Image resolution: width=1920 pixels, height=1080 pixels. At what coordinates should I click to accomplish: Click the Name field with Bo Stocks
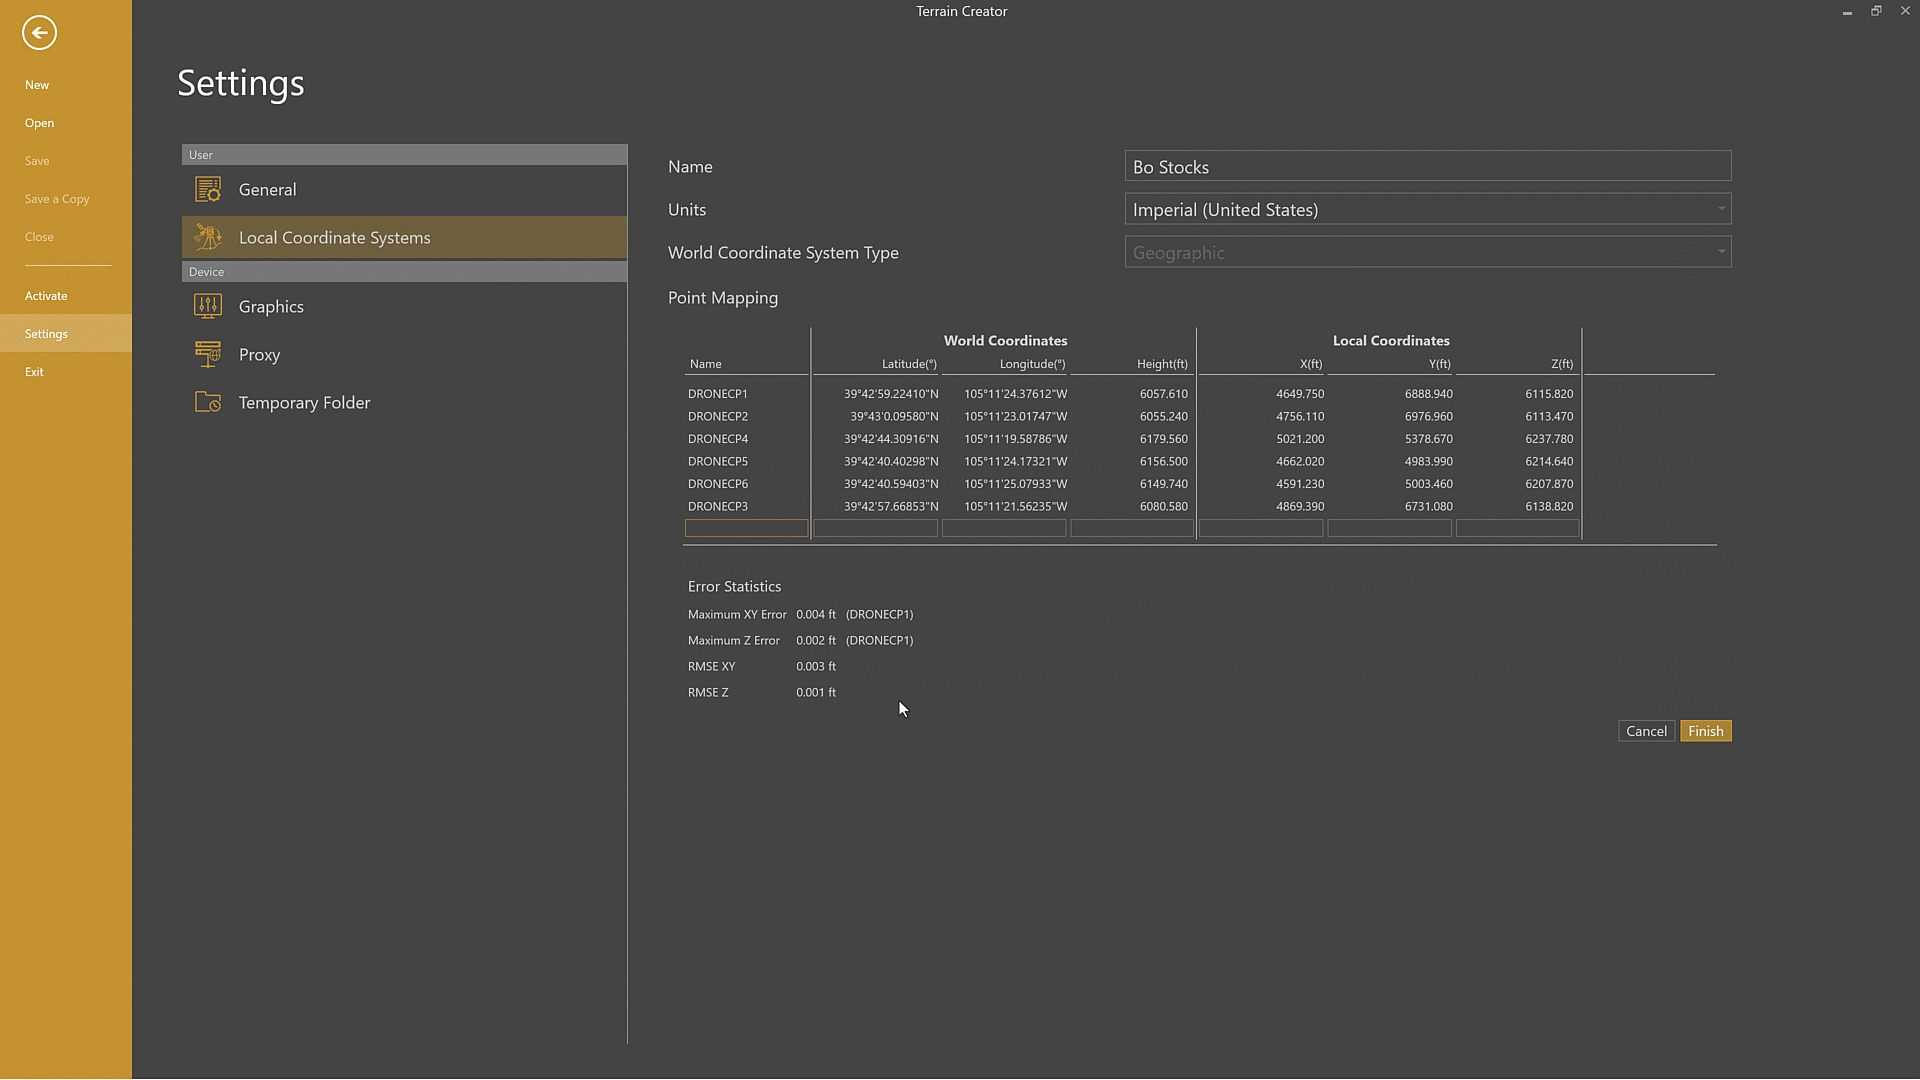[x=1427, y=167]
